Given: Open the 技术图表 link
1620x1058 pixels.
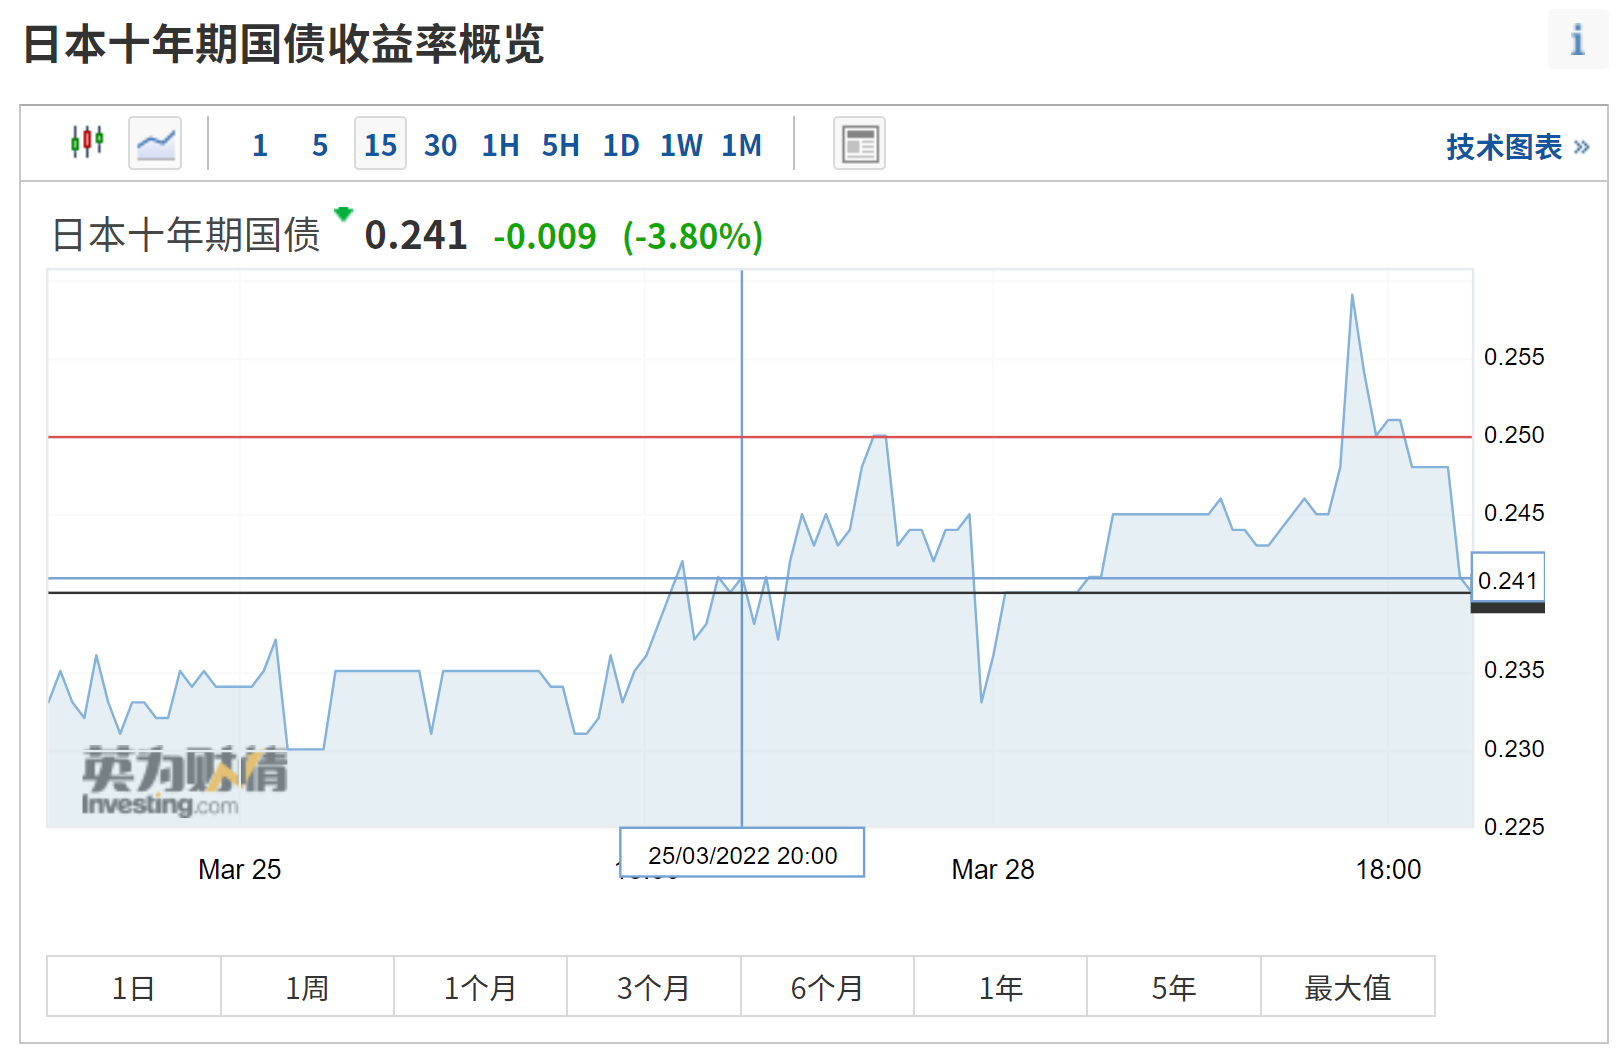Looking at the screenshot, I should tap(1516, 147).
